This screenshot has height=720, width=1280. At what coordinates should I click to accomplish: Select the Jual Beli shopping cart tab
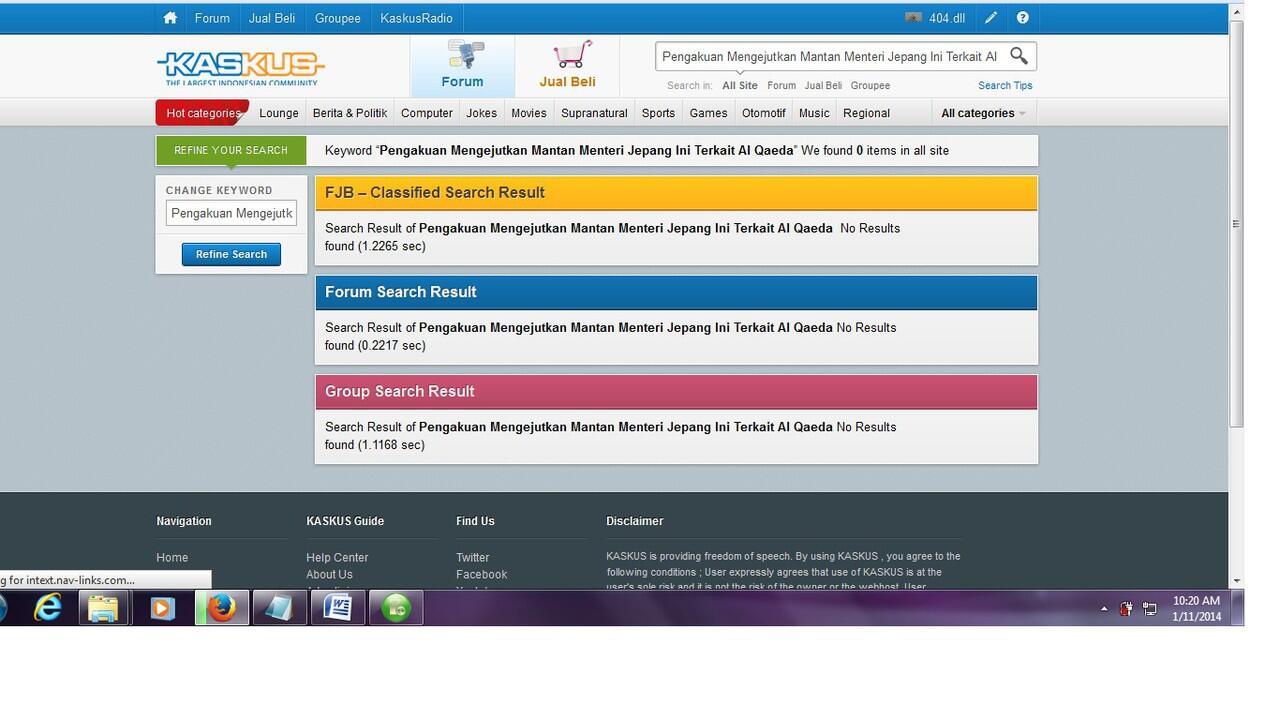coord(568,66)
